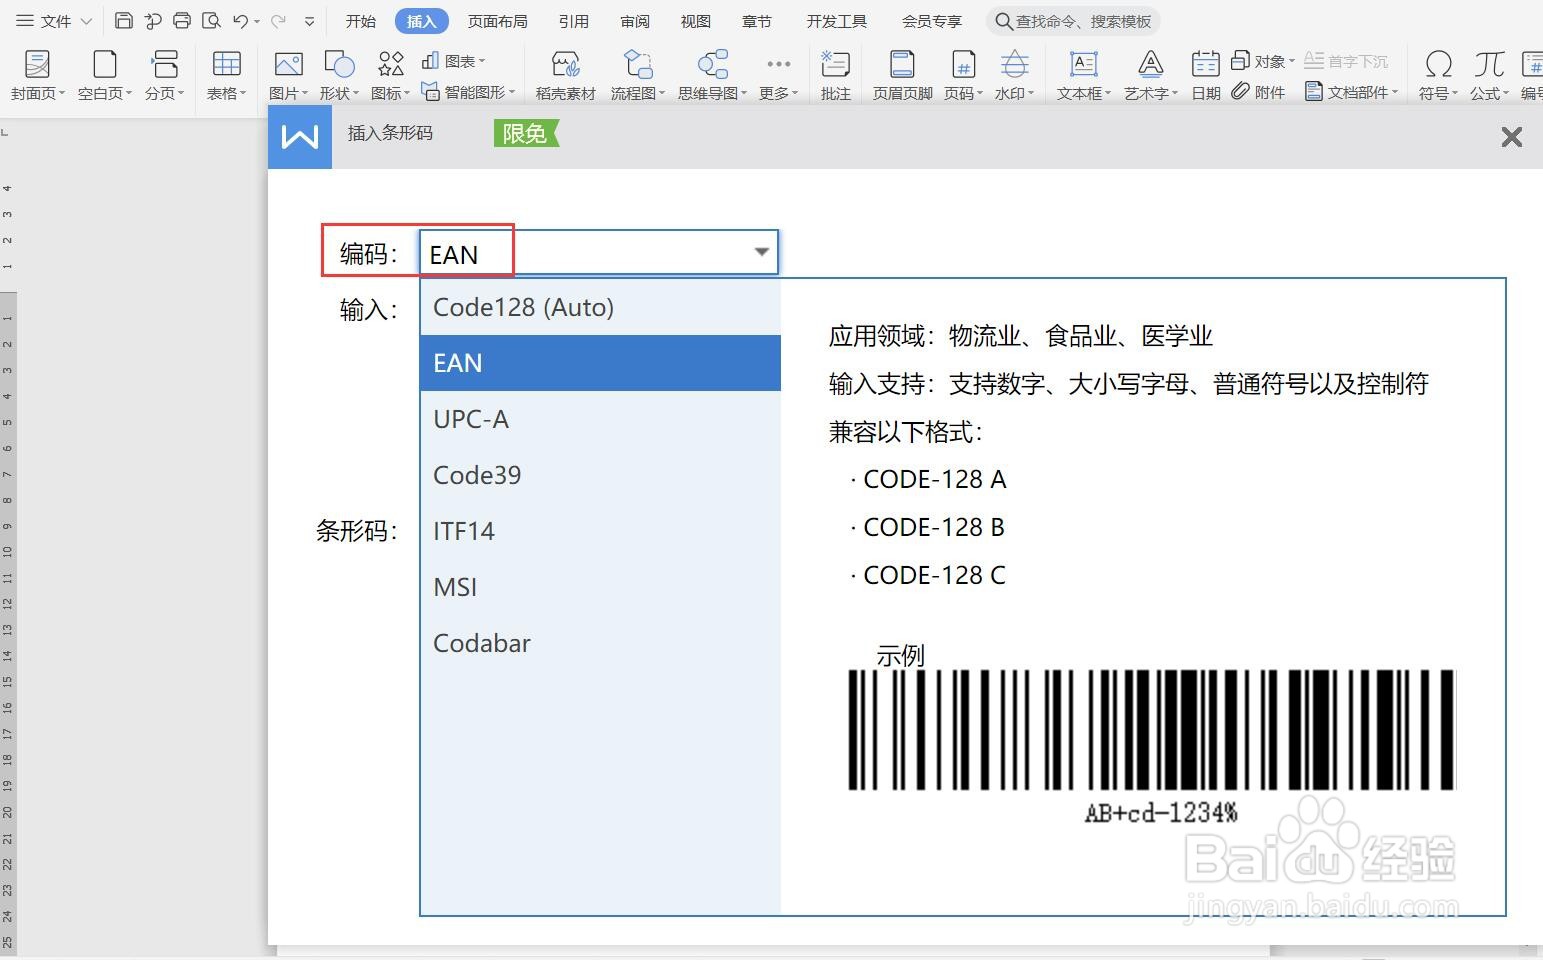This screenshot has height=960, width=1543.
Task: Open the icons (图标) library
Action: 391,75
